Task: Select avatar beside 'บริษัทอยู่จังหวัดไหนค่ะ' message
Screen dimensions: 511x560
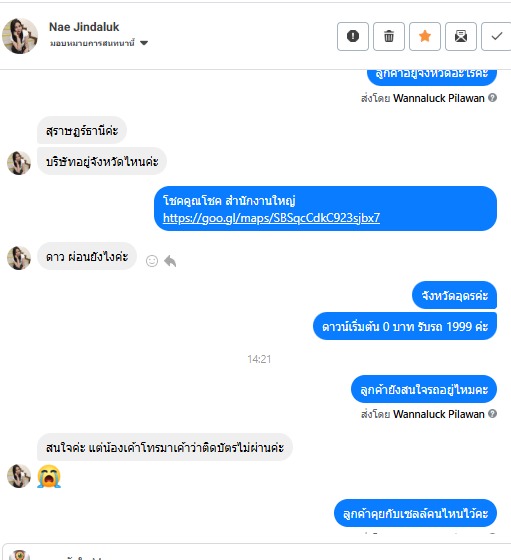Action: click(x=19, y=163)
